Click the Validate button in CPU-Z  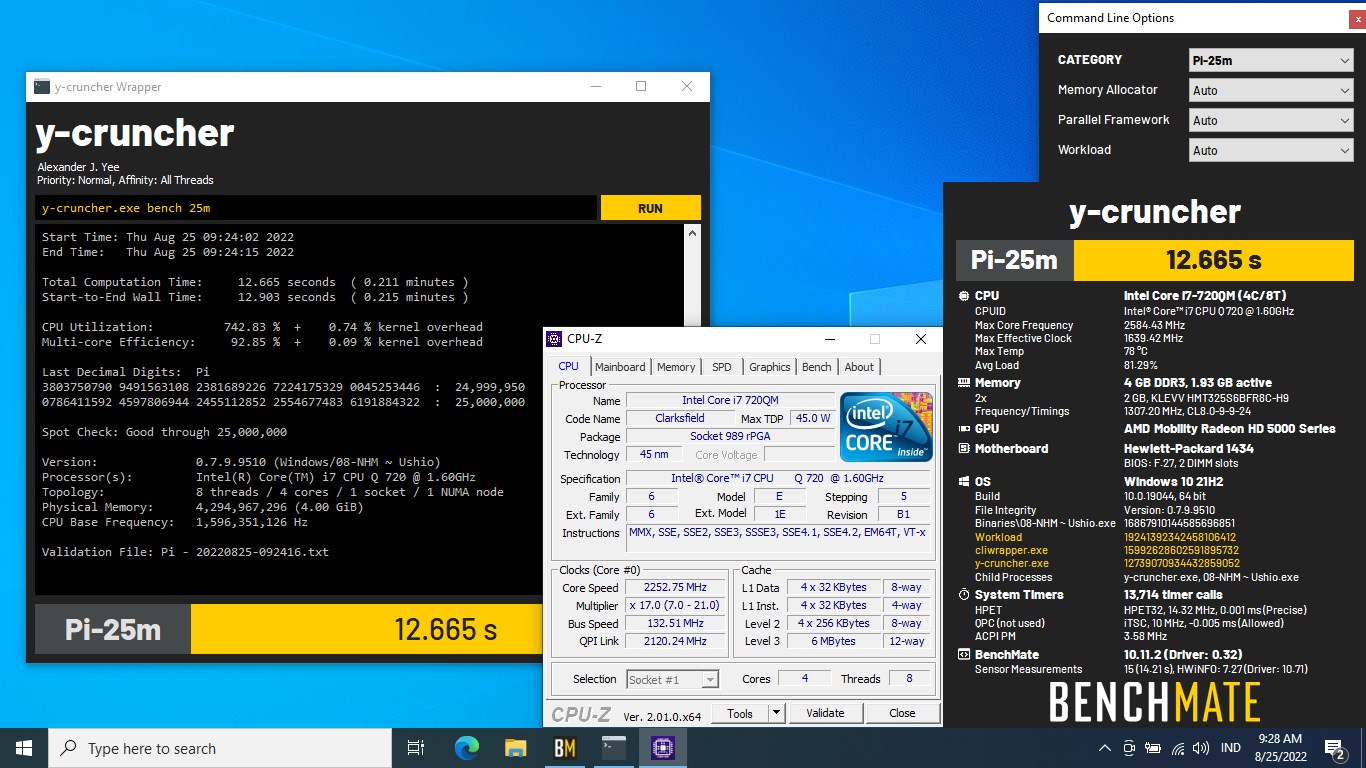pyautogui.click(x=825, y=713)
